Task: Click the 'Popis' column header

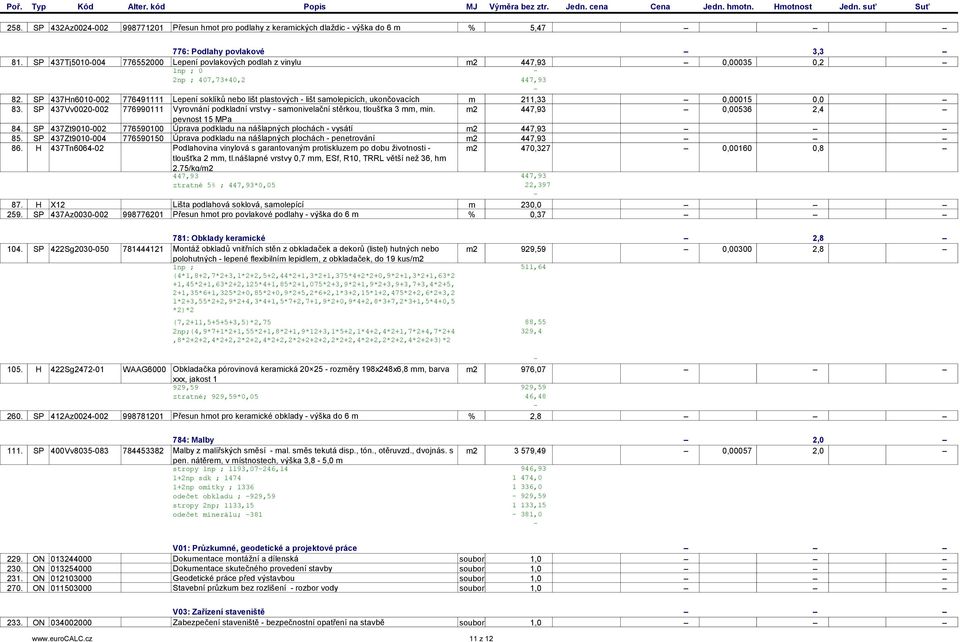Action: (x=314, y=7)
